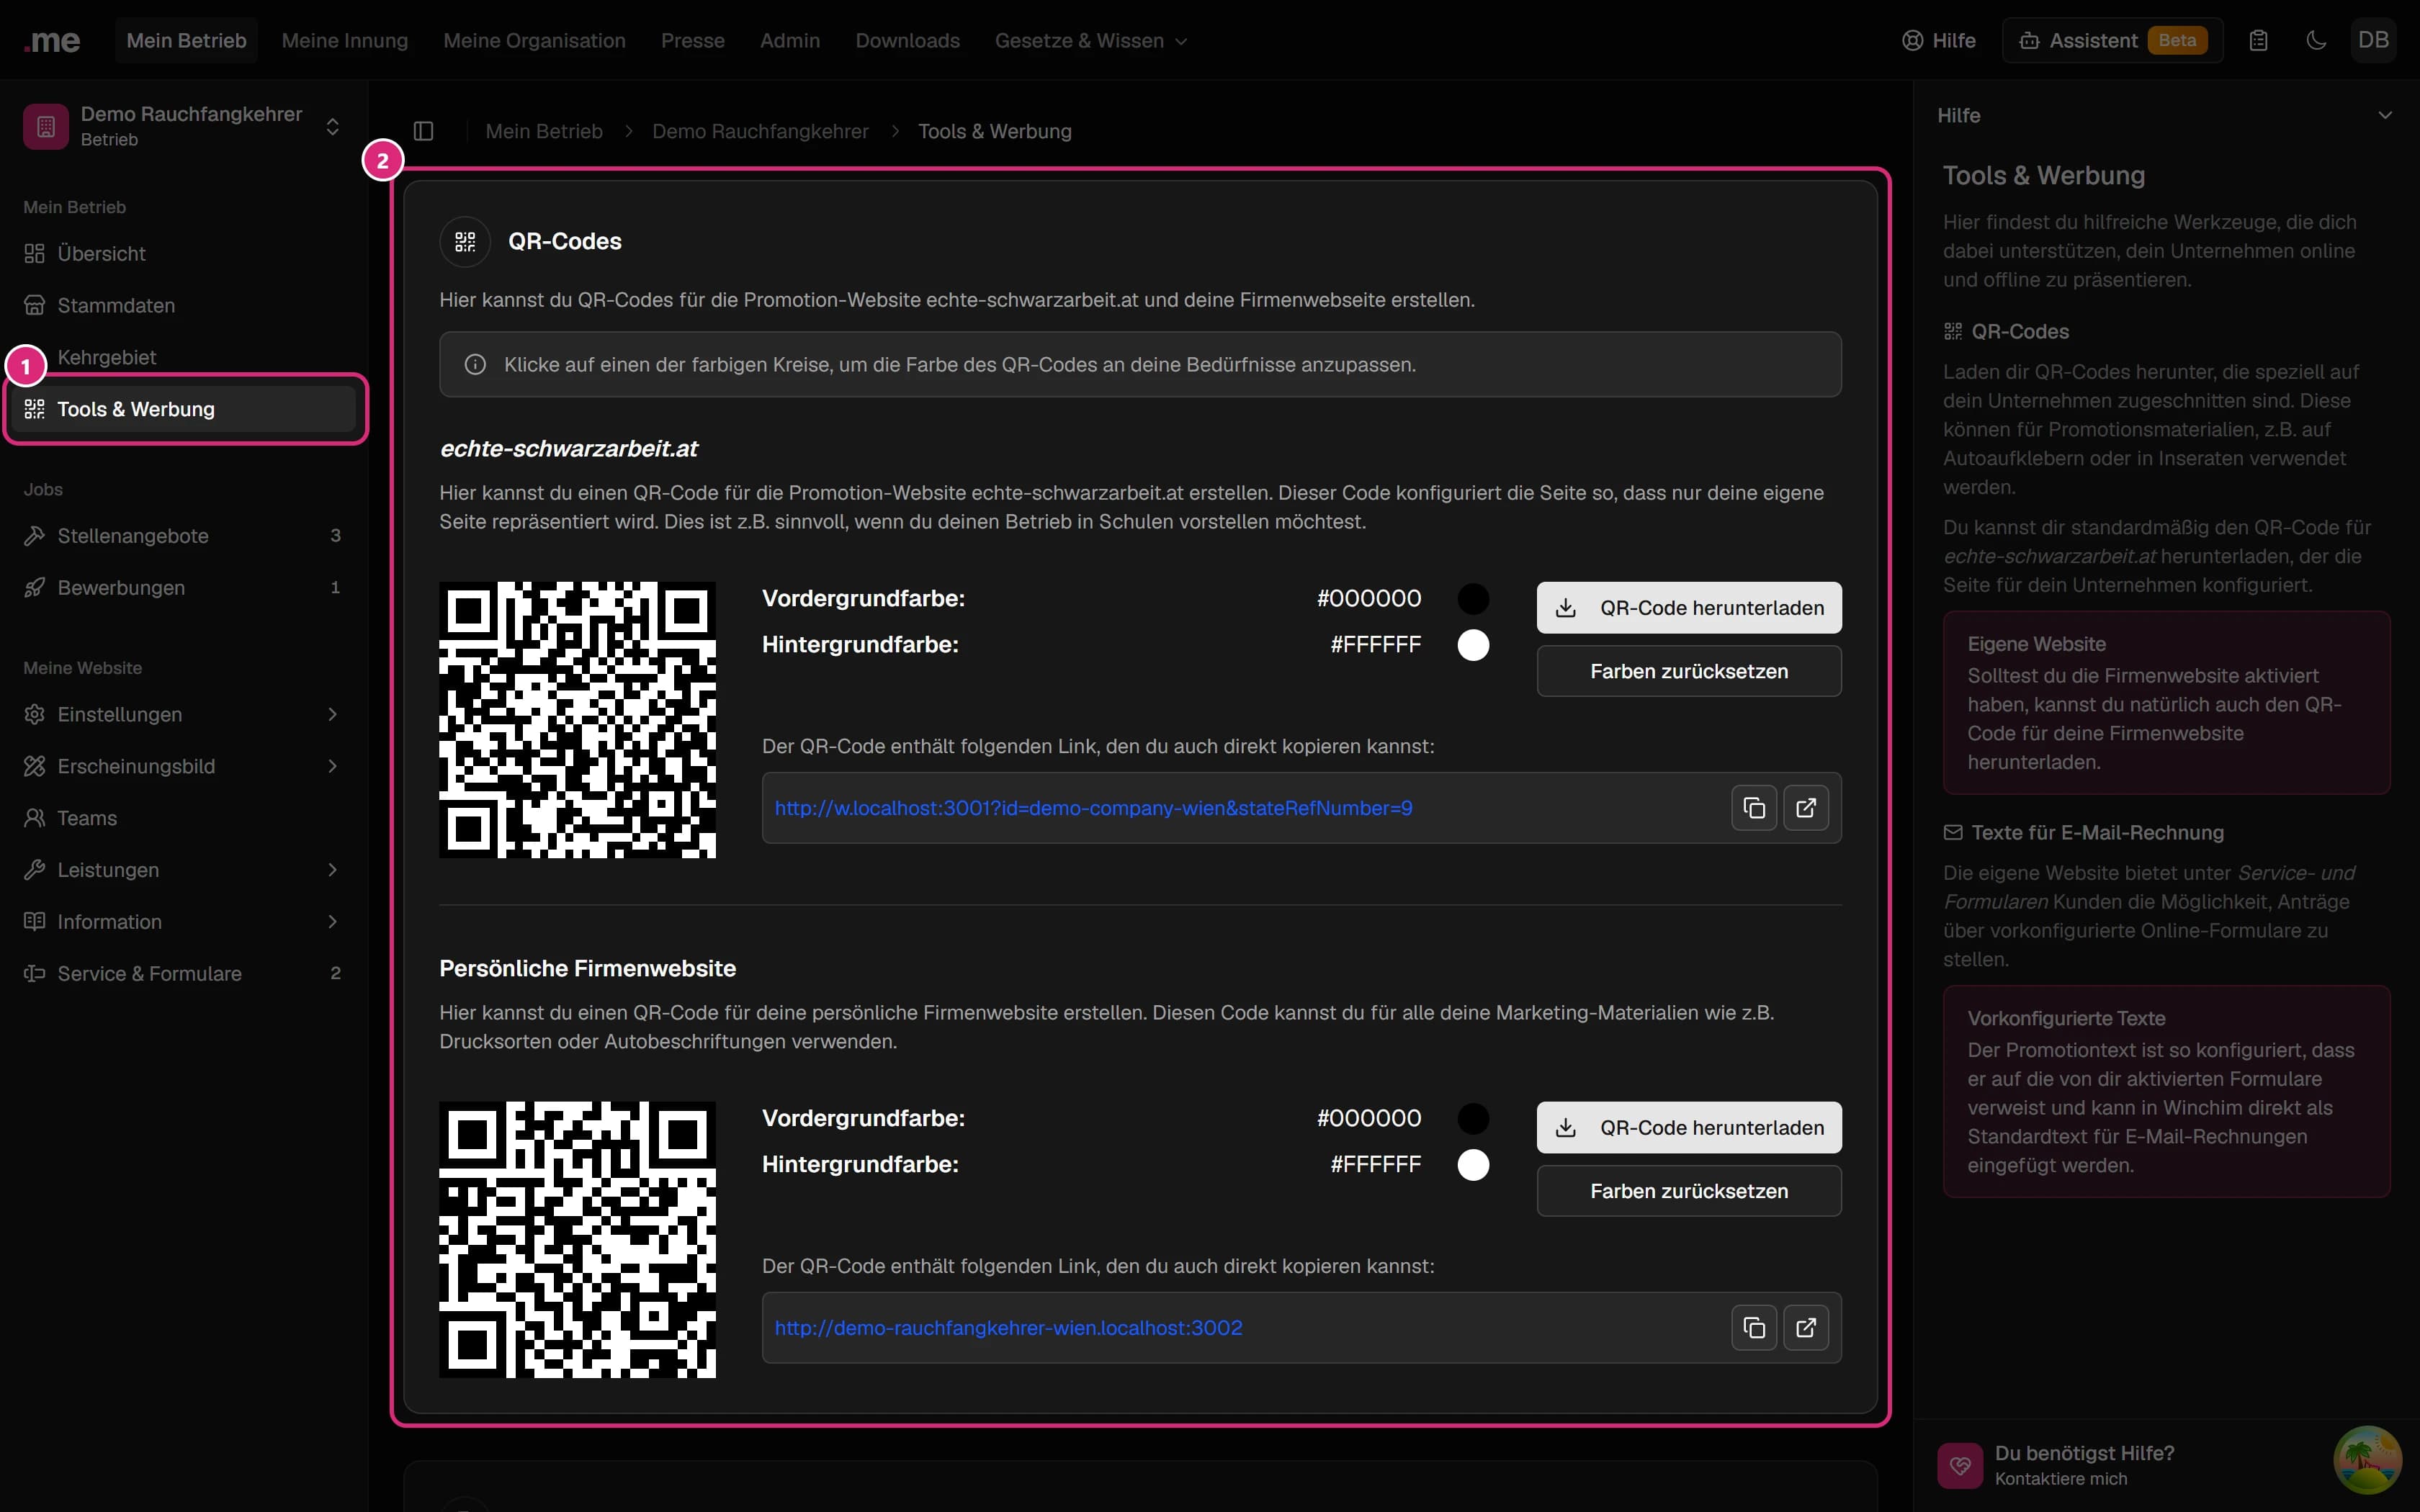Click the heart help contact icon
This screenshot has height=1512, width=2420.
coord(1960,1465)
